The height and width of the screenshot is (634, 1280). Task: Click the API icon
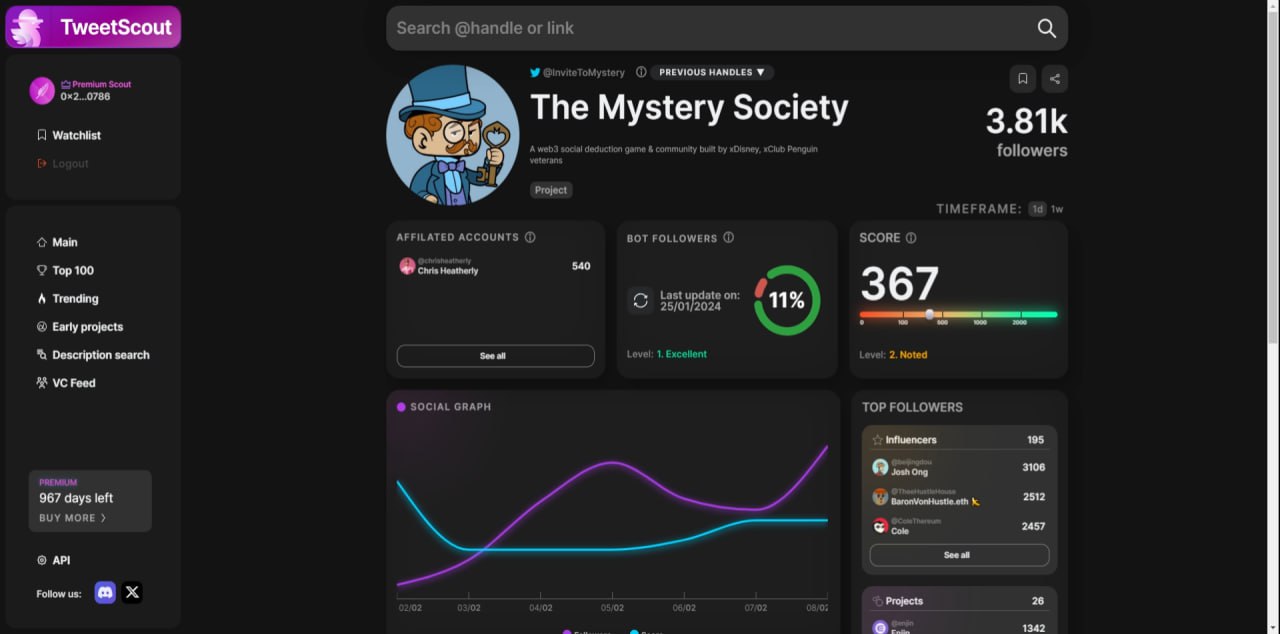click(x=42, y=560)
